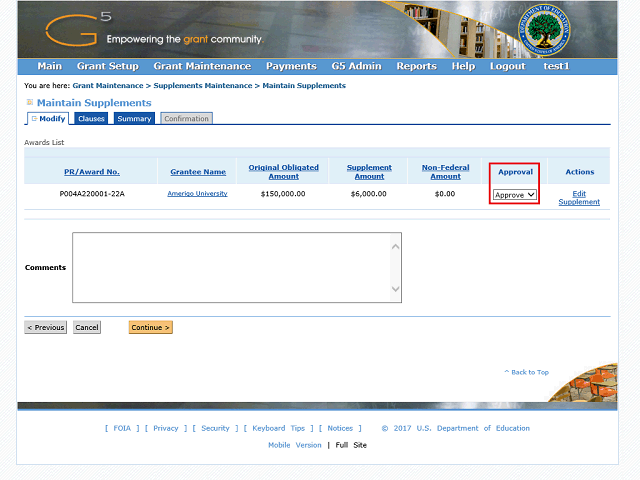This screenshot has width=640, height=480.
Task: Click the Comments scrollbar up arrow
Action: 395,247
